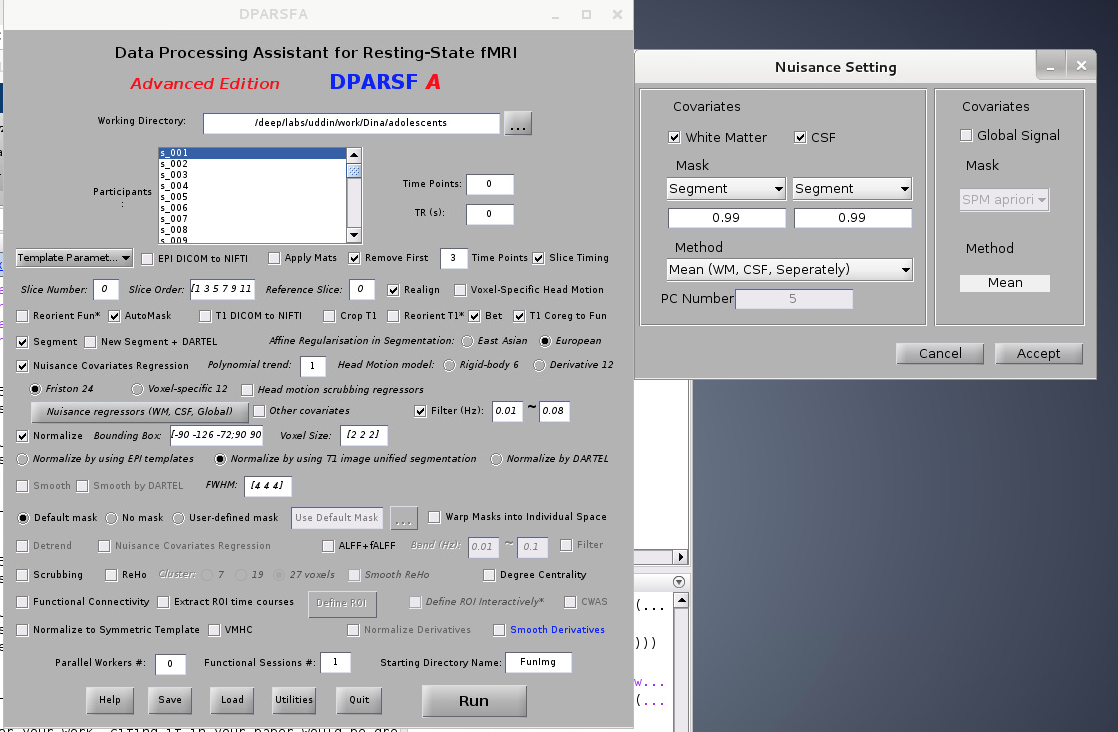
Task: Open CSF mask Segment dropdown
Action: 852,189
